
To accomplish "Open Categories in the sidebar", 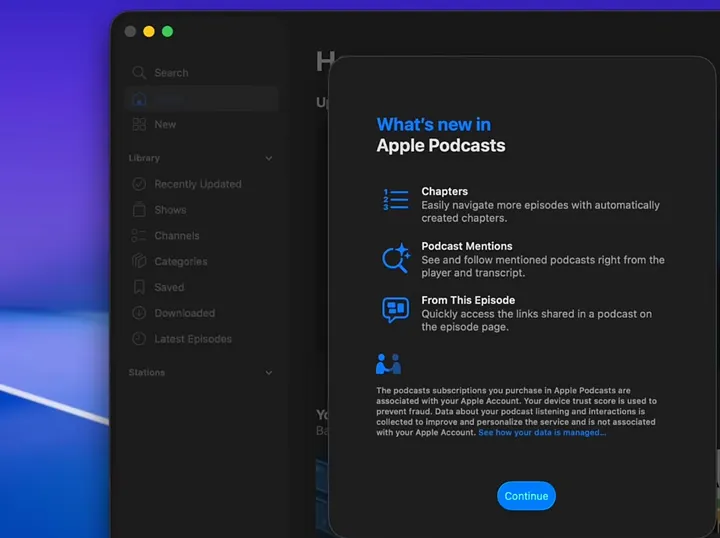I will (202, 261).
